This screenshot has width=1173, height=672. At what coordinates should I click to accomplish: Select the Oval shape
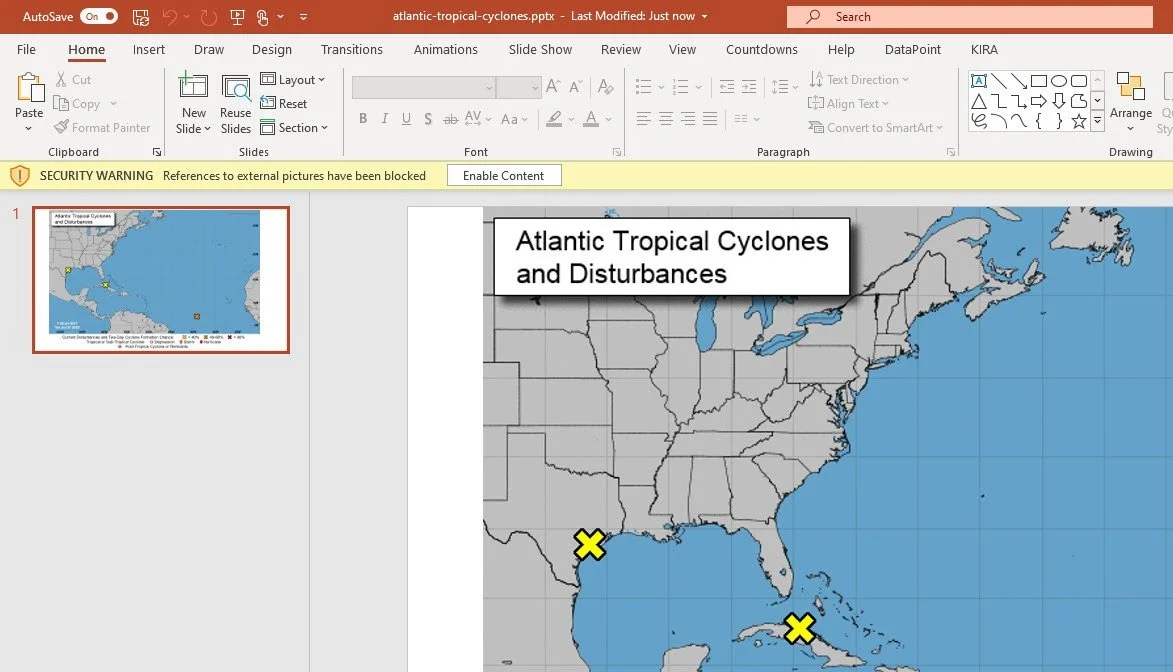1059,81
